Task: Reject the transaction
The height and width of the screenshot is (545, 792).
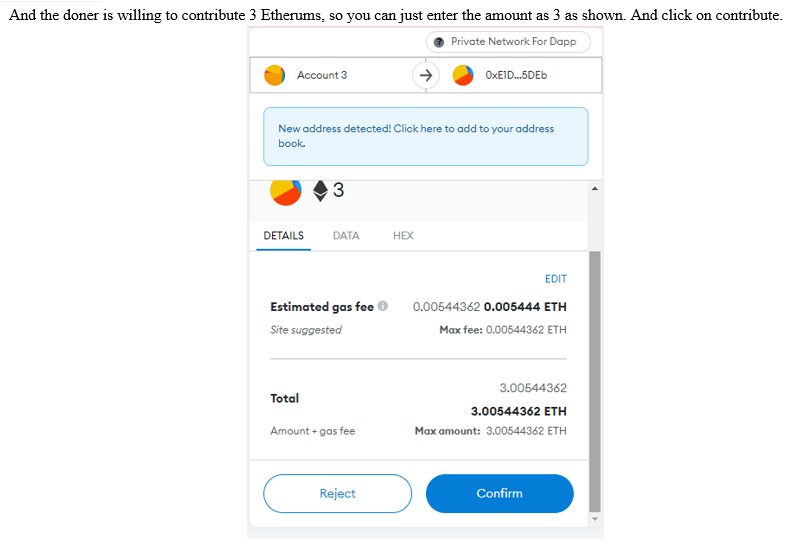Action: pos(337,494)
